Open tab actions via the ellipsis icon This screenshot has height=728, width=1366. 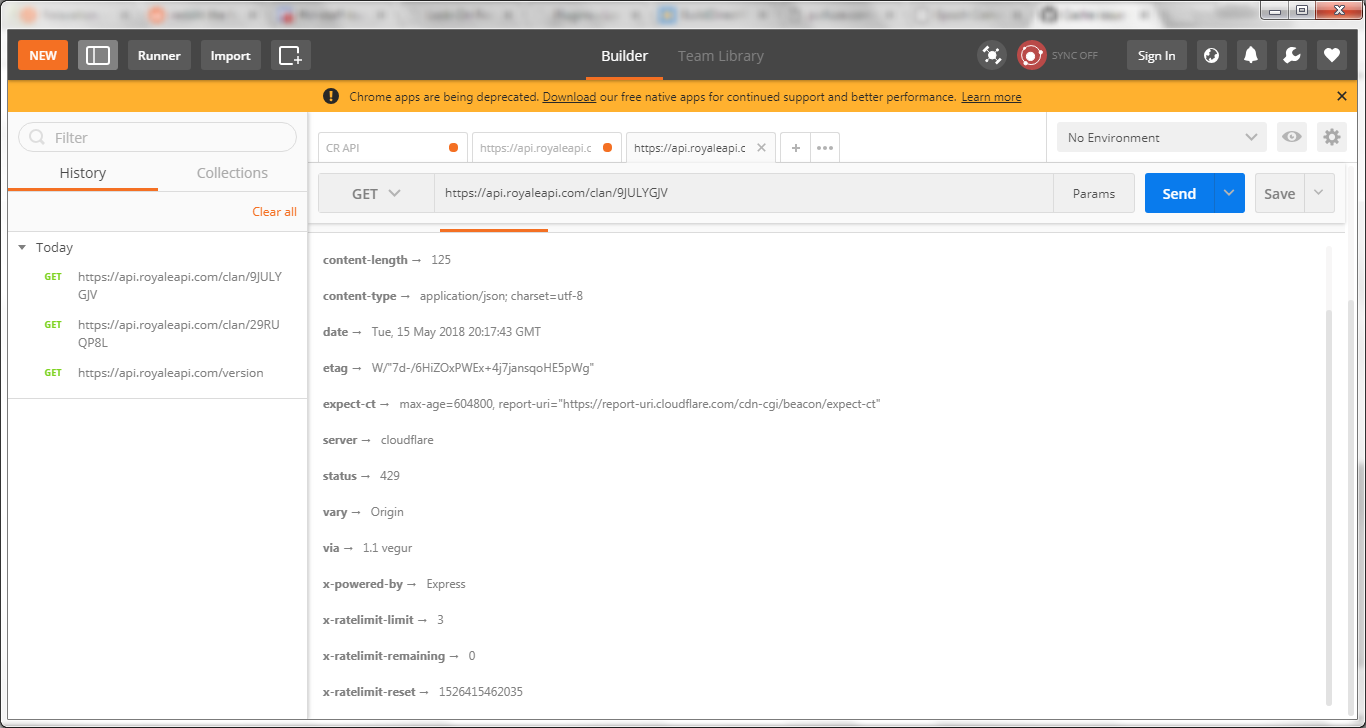824,147
